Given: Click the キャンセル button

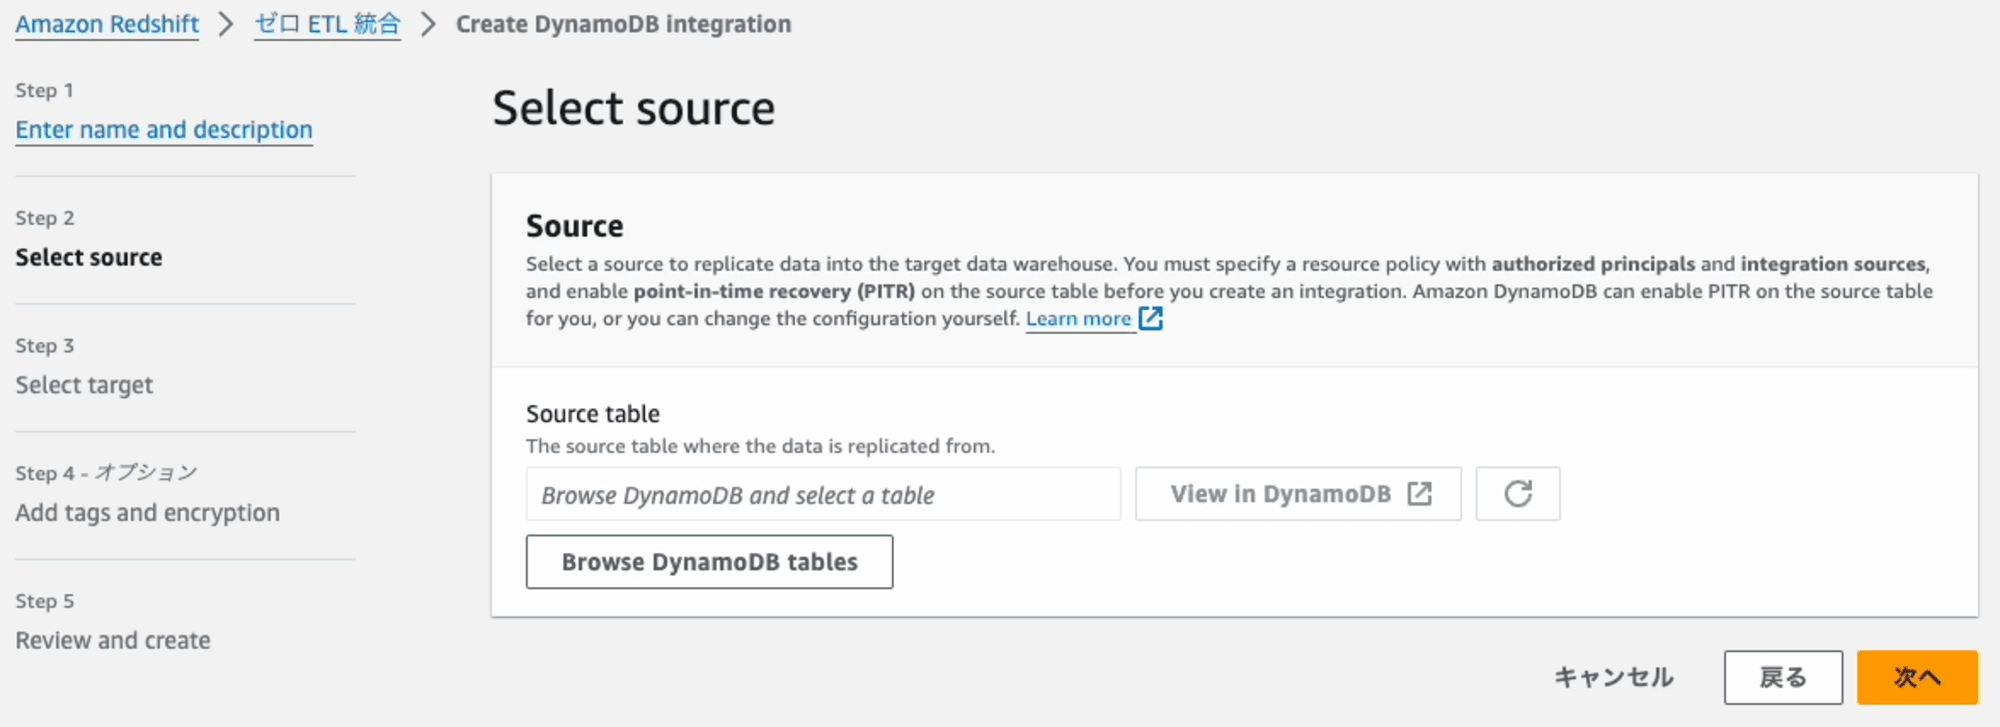Looking at the screenshot, I should [1613, 677].
